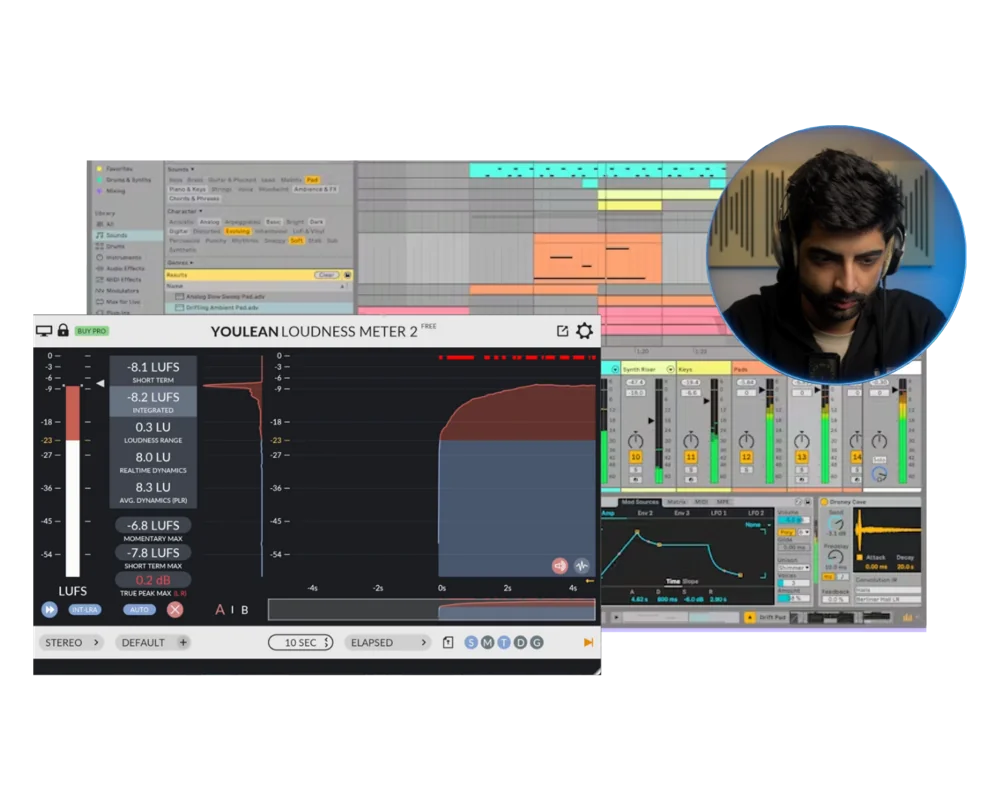Collapse the Sounds filter group arrow
This screenshot has width=1000, height=800.
pos(192,169)
